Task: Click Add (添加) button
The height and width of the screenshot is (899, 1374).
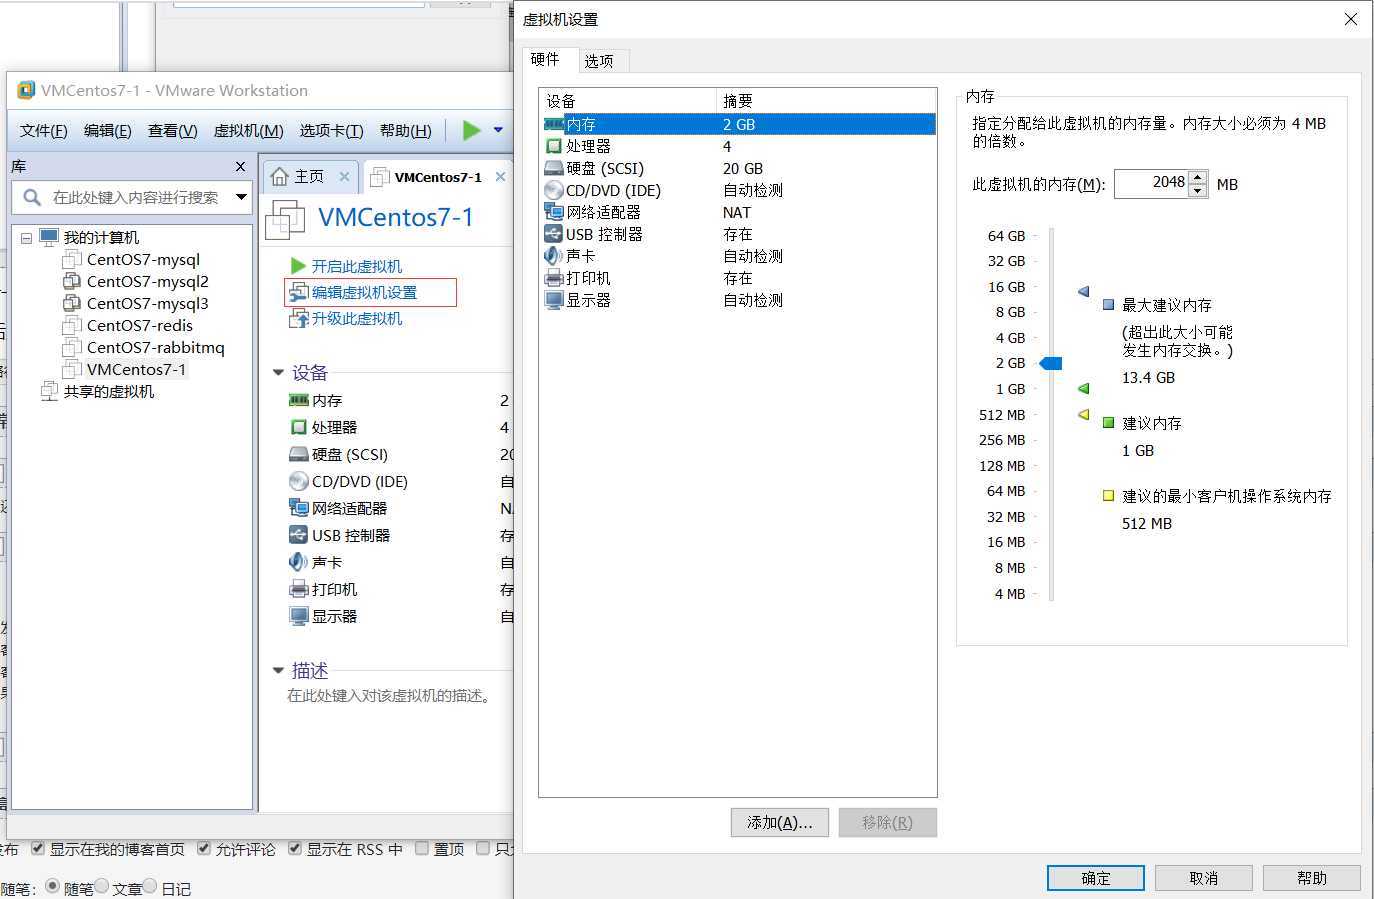Action: [x=780, y=822]
